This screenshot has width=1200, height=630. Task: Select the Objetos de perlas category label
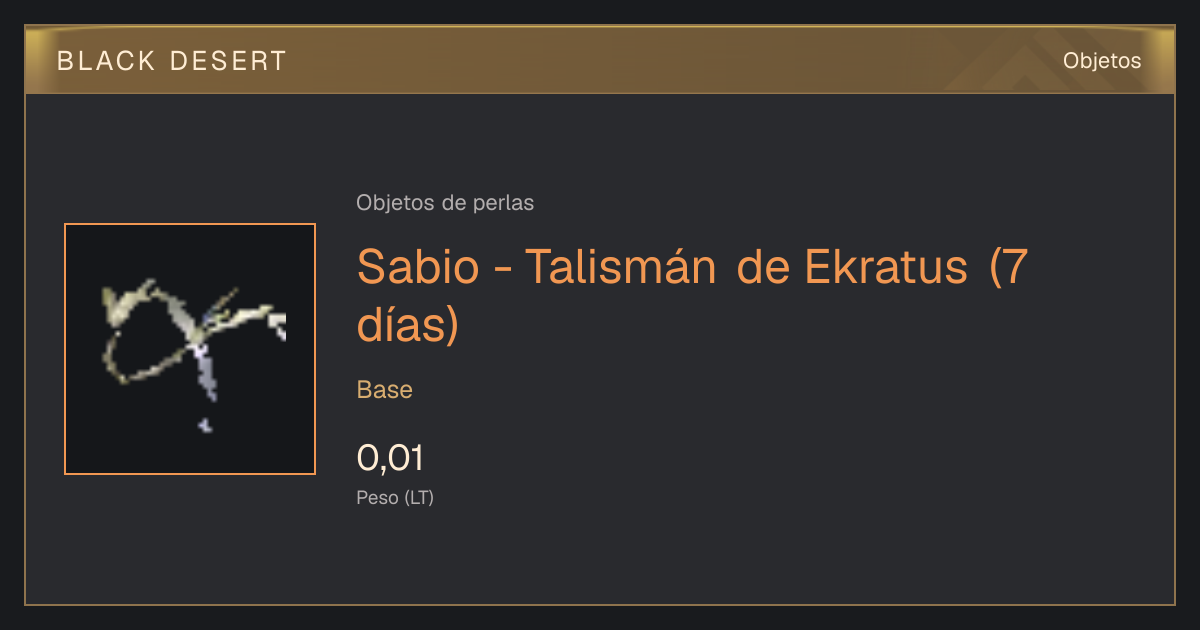(x=445, y=203)
